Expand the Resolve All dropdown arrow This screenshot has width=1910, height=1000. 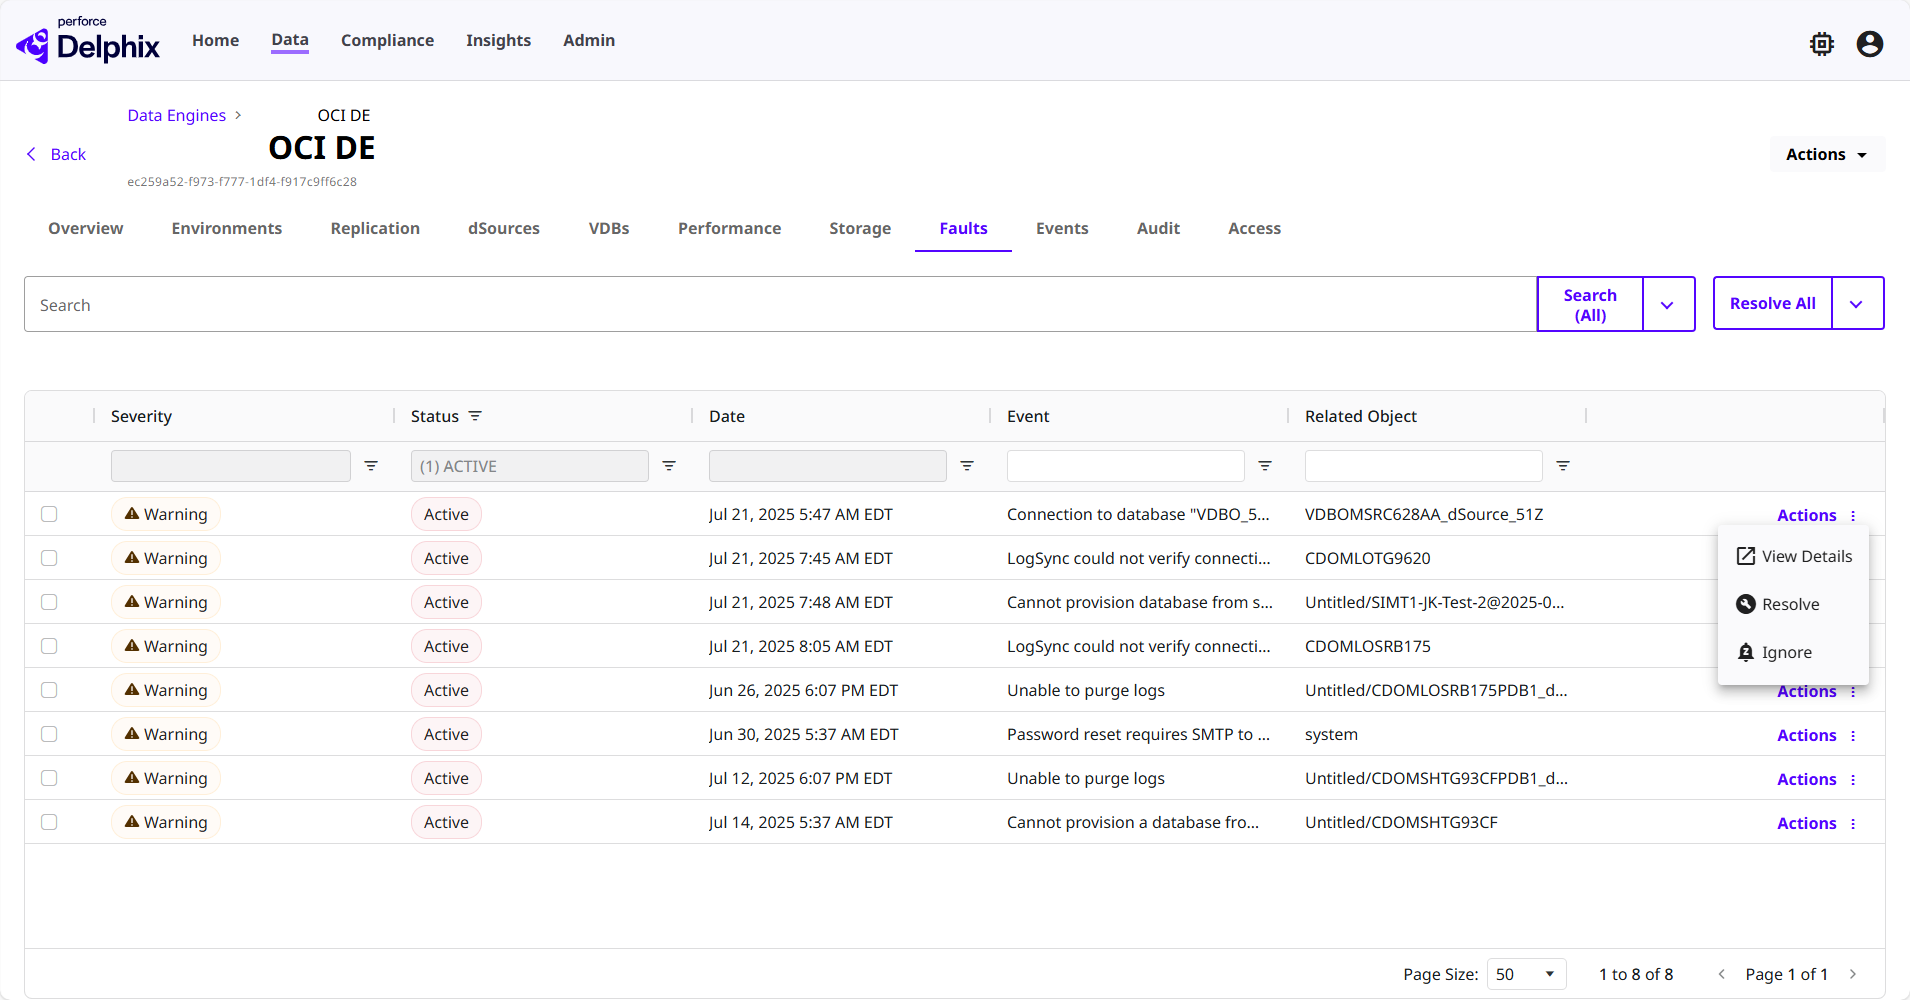(x=1857, y=303)
